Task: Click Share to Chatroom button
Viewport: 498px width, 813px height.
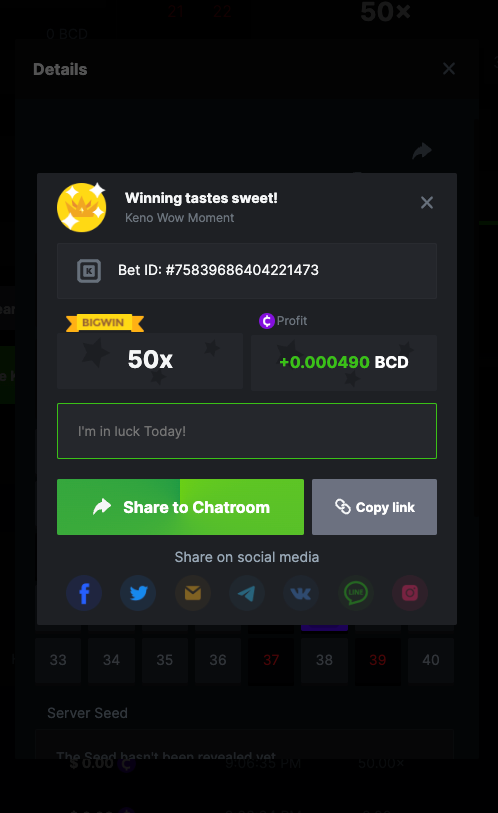Action: (x=181, y=507)
